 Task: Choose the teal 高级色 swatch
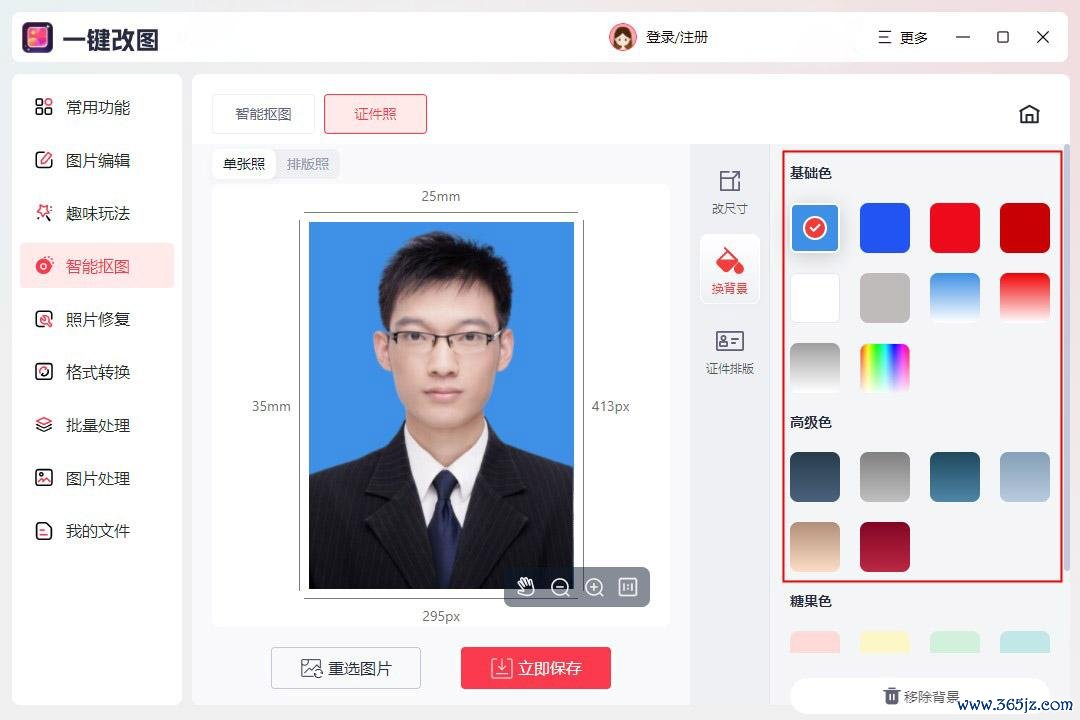[x=955, y=477]
